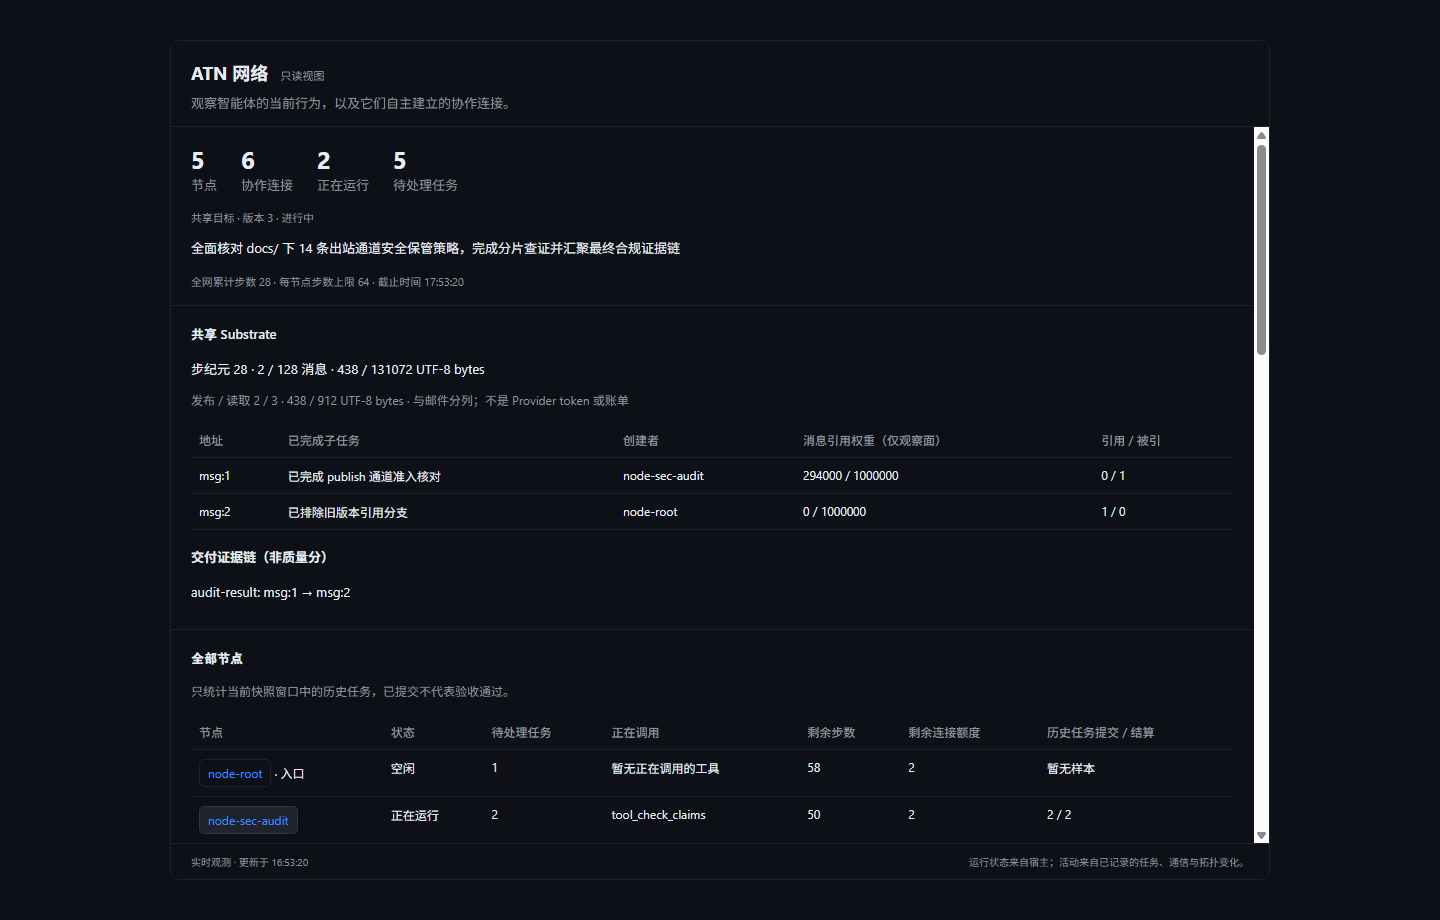Click '已完成 publish 通道准入核对' subtask
This screenshot has height=920, width=1440.
364,477
